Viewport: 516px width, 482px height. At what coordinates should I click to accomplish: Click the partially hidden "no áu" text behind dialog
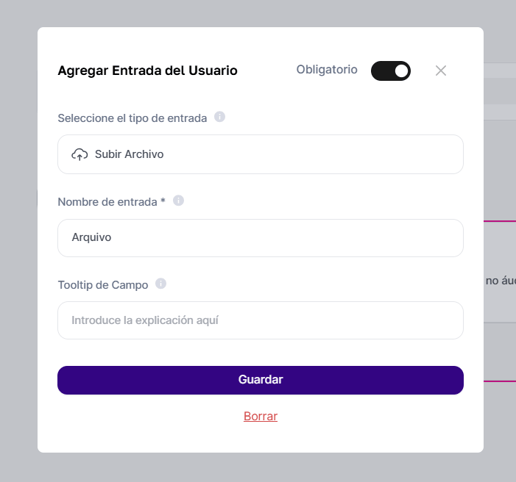click(x=500, y=281)
